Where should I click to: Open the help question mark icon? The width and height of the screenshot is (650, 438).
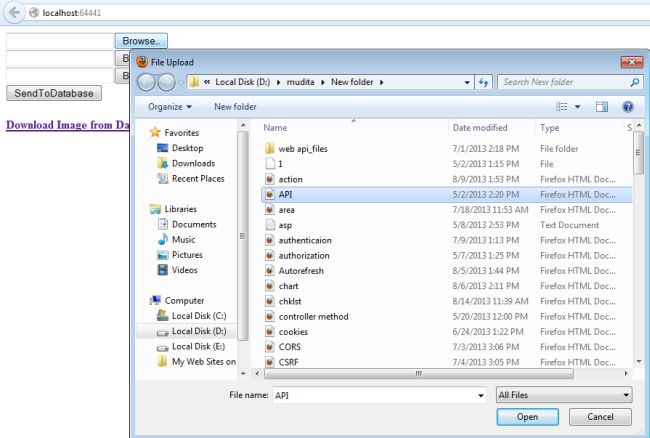628,107
